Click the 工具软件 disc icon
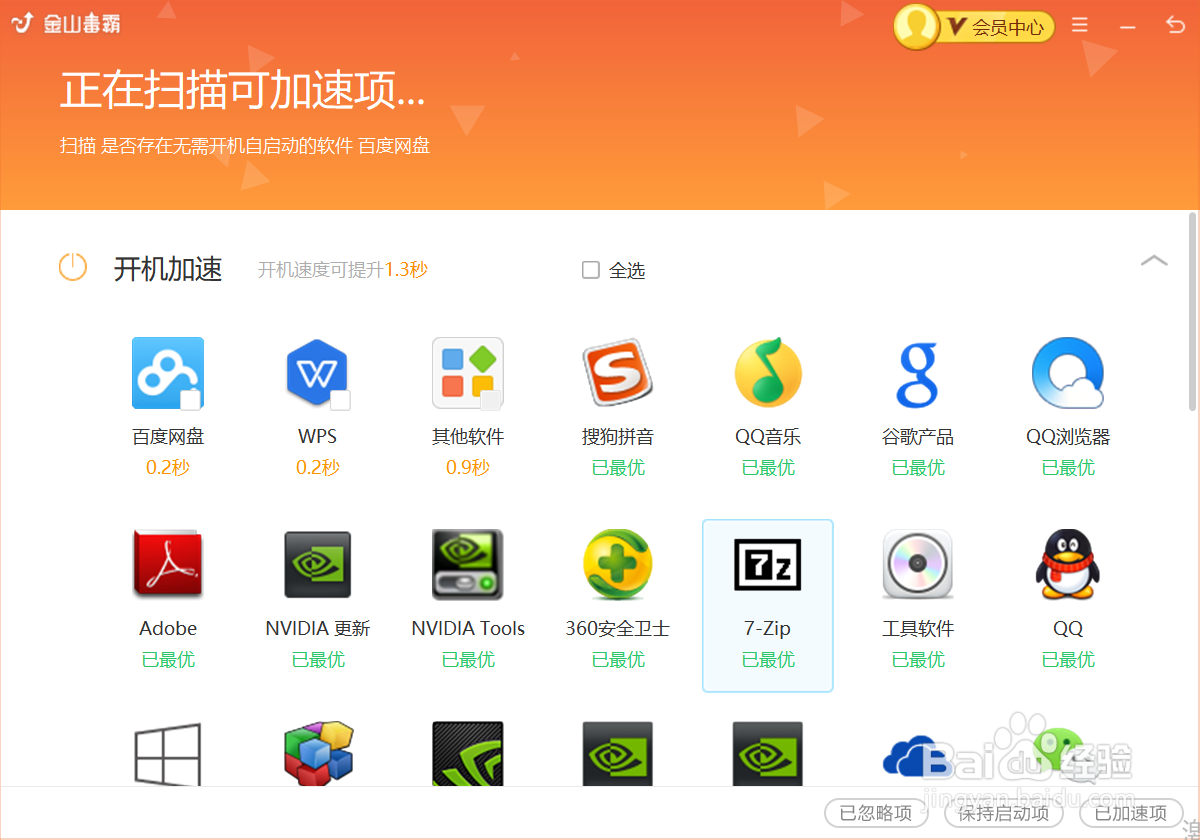Image resolution: width=1200 pixels, height=840 pixels. (918, 565)
